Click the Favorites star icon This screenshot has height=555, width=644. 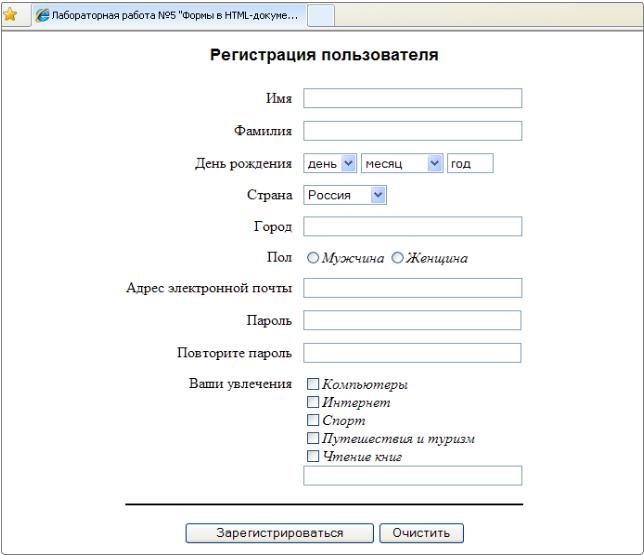(10, 15)
